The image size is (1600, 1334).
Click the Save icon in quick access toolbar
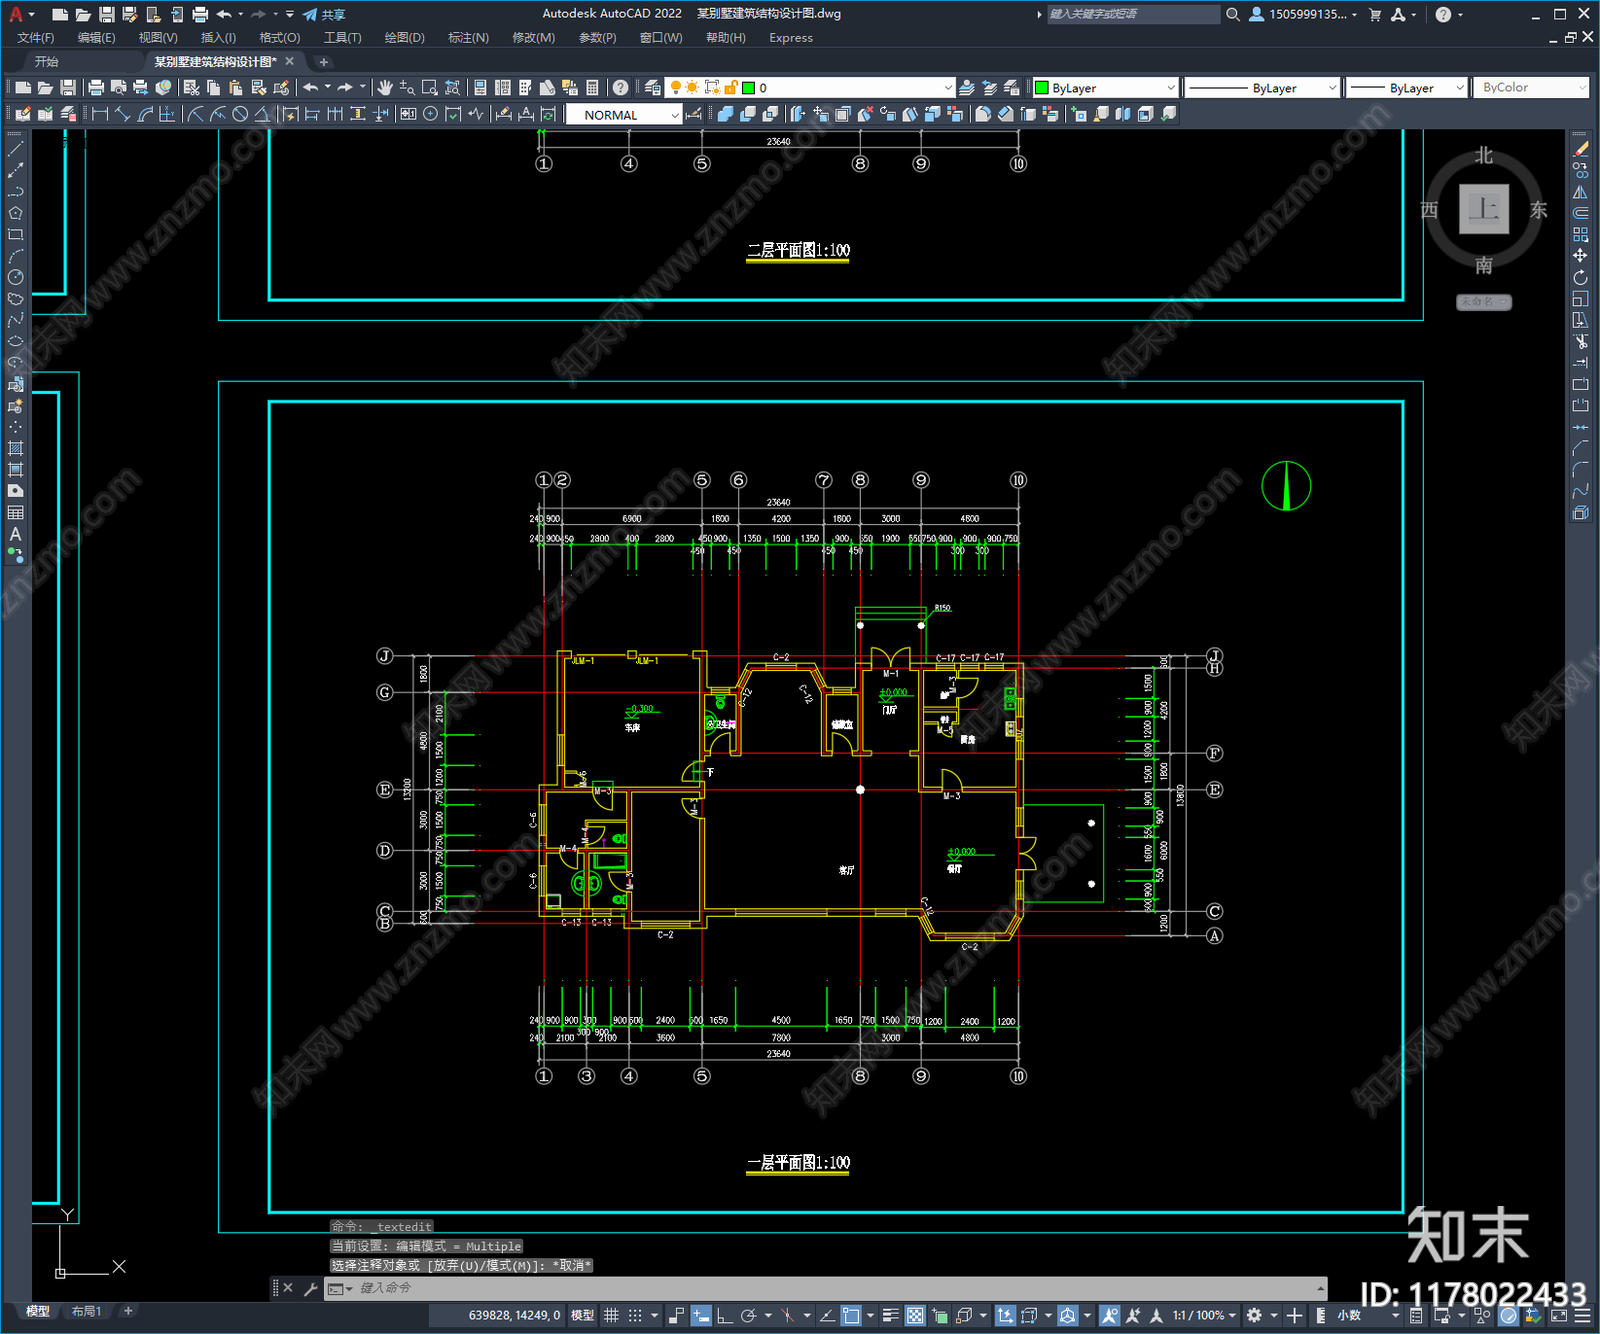[106, 14]
